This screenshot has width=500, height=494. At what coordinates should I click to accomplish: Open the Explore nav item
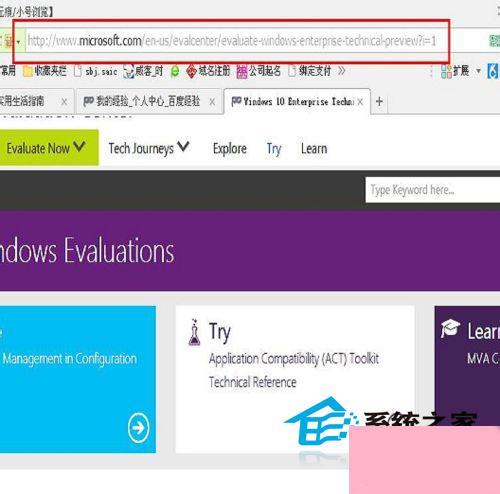coord(230,148)
